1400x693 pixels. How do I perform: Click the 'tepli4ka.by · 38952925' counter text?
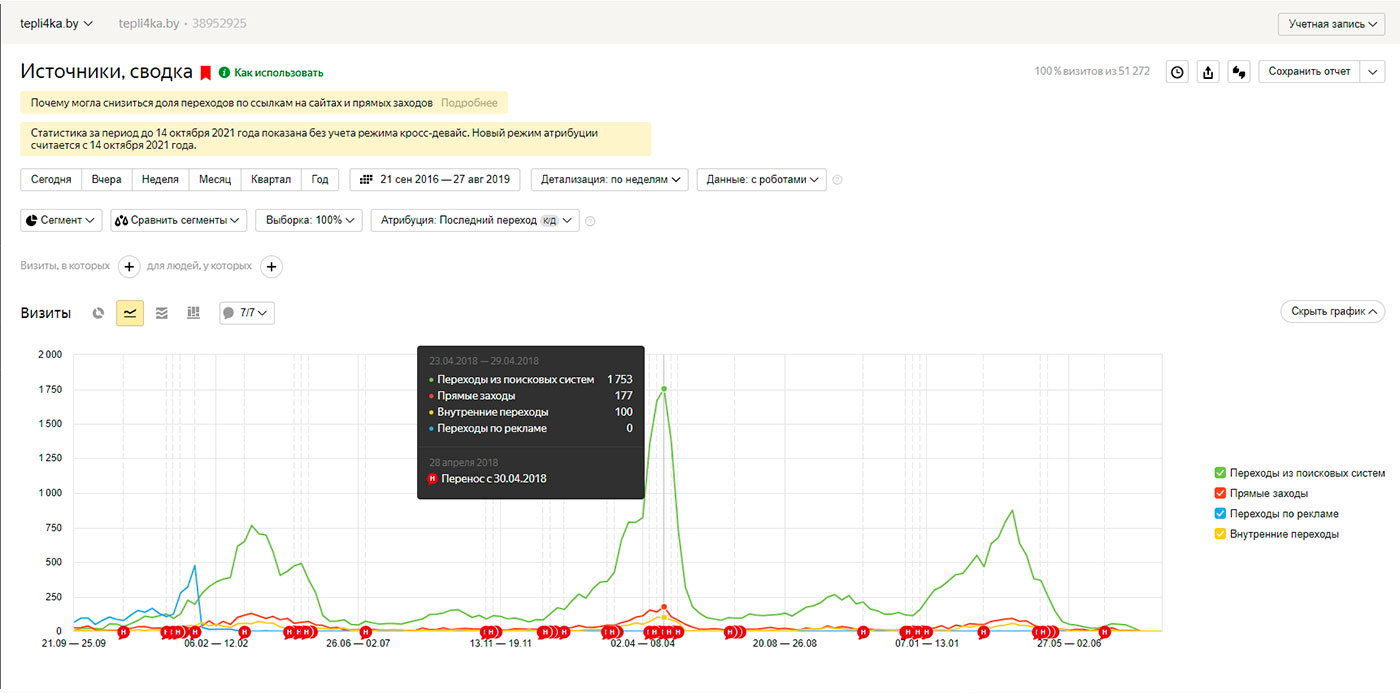(x=182, y=23)
